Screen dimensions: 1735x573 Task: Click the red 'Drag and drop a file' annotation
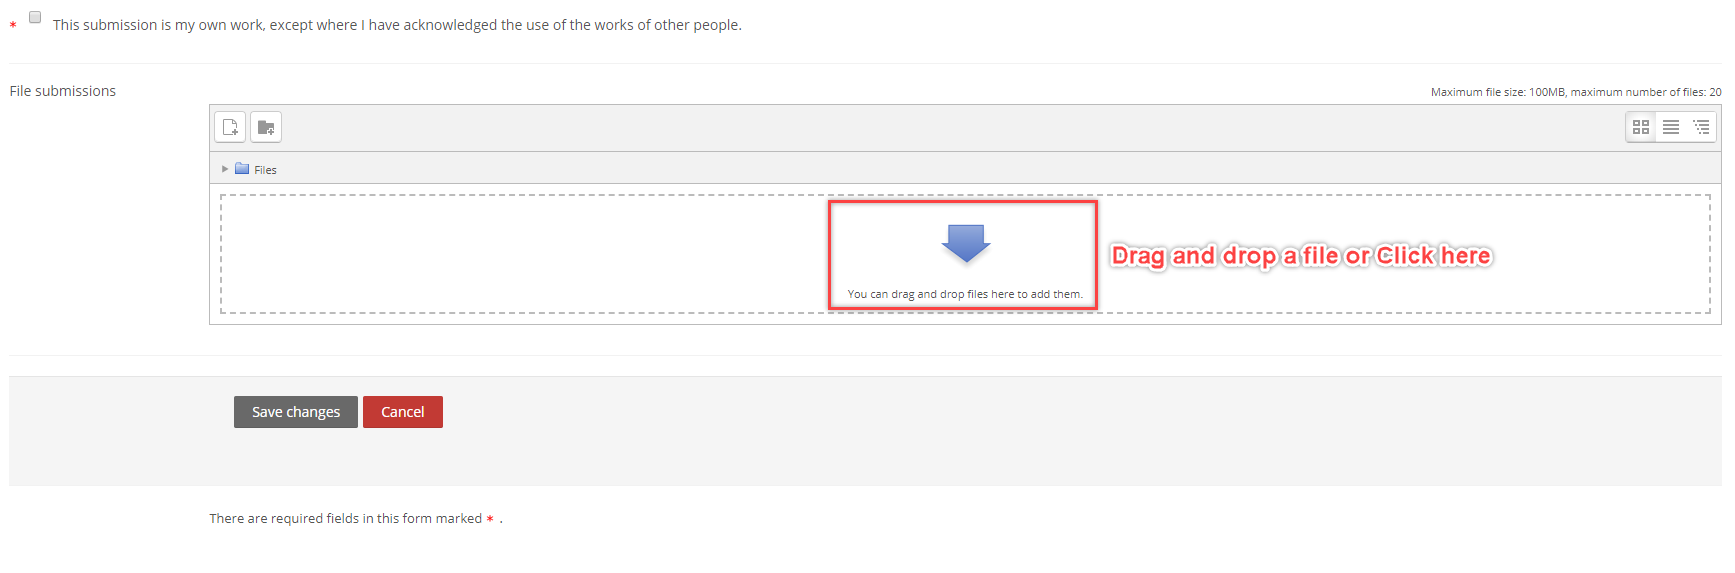click(1301, 256)
